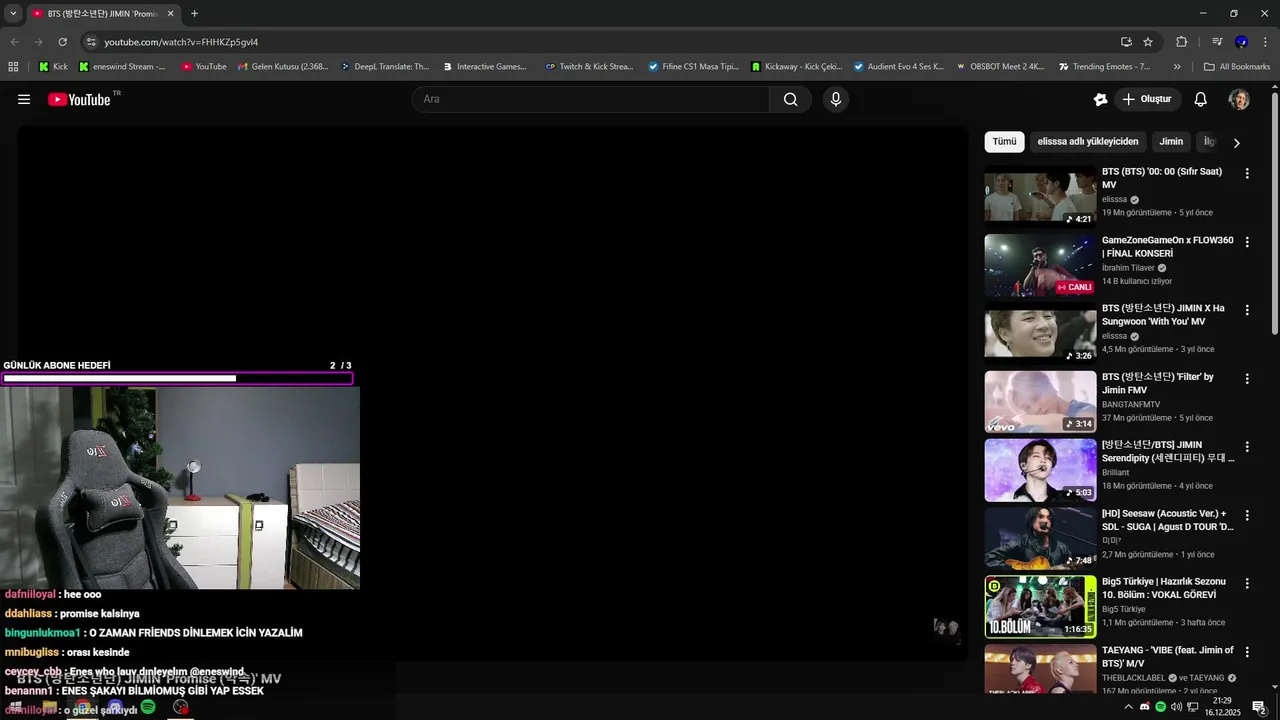Viewport: 1280px width, 720px height.
Task: Open Trending Emotes bookmark
Action: 1104,67
